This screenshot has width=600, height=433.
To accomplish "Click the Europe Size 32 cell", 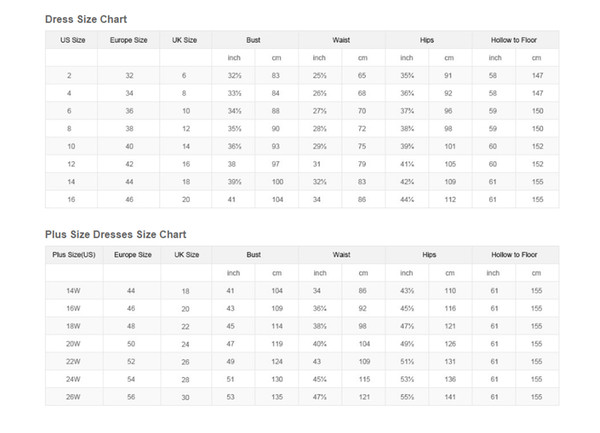I will [129, 76].
